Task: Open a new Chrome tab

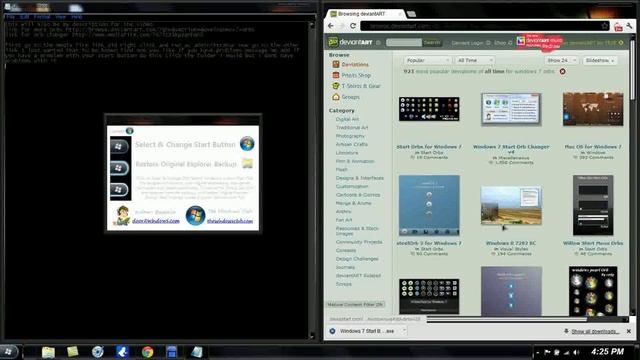Action: (411, 14)
